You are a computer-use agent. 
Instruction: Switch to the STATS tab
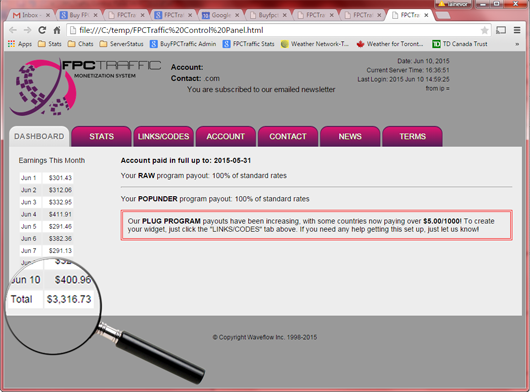(101, 137)
